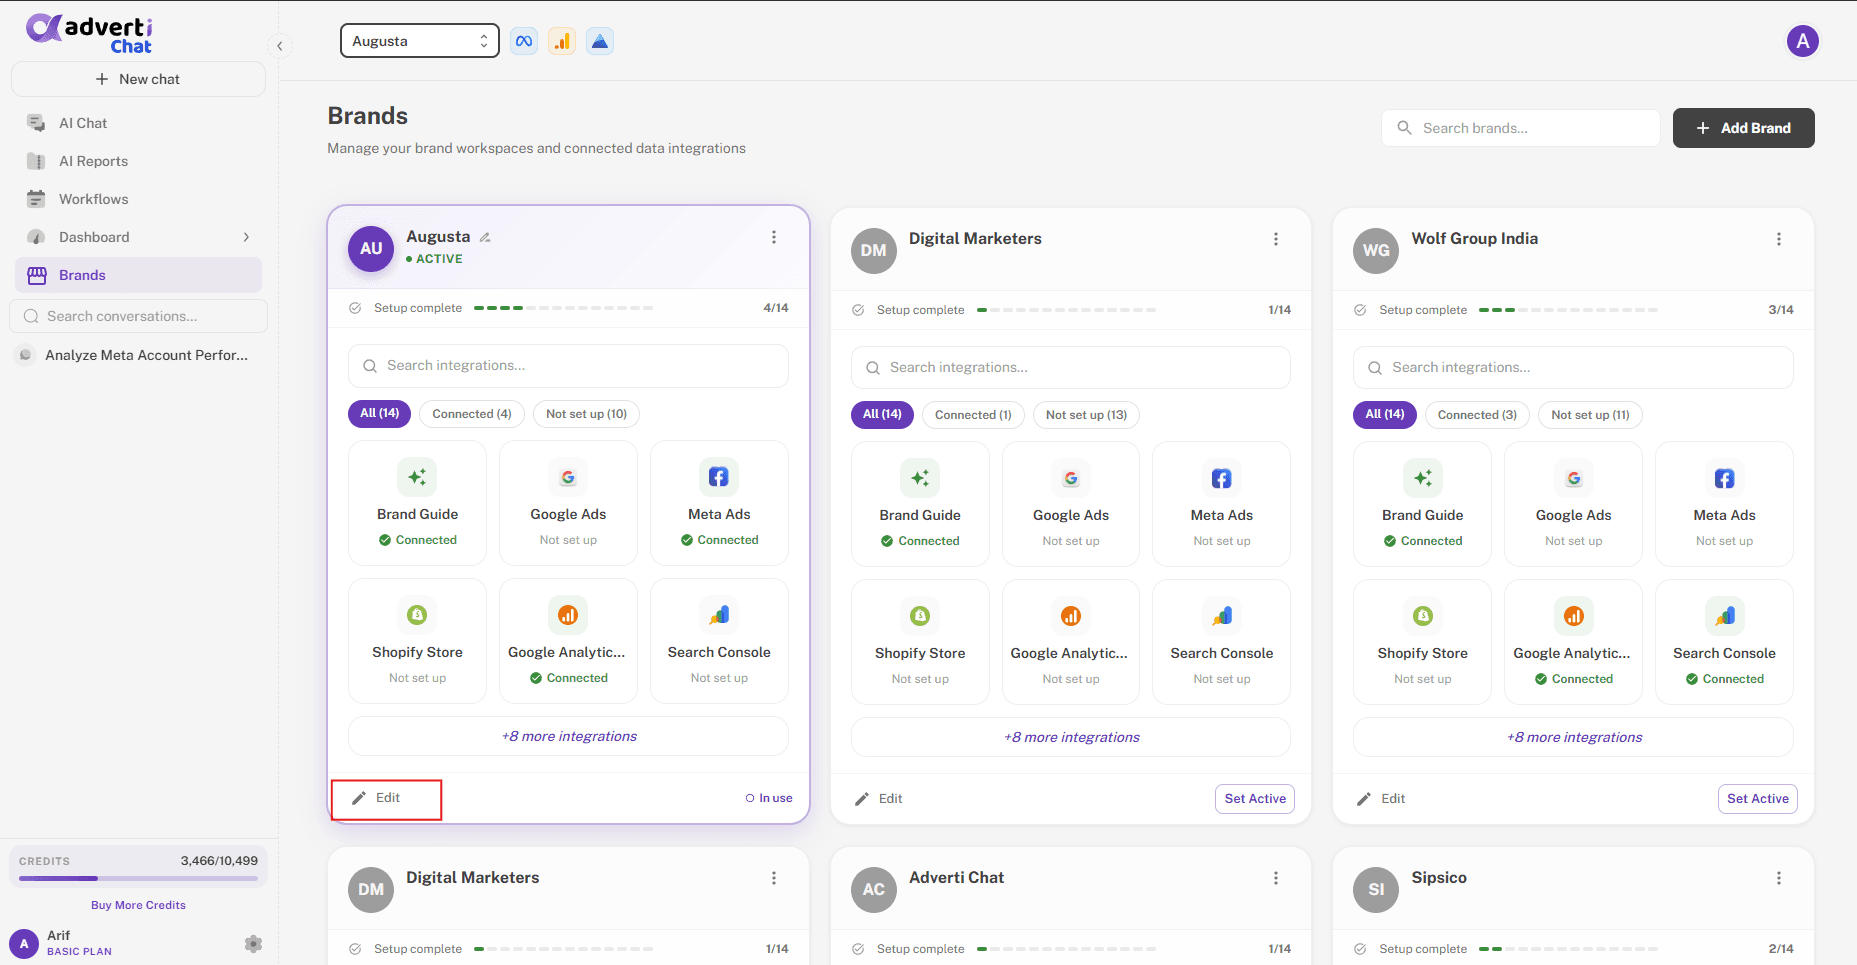Open Google Analytics integration in Augusta card
Screen dimensions: 1857x965
click(568, 641)
